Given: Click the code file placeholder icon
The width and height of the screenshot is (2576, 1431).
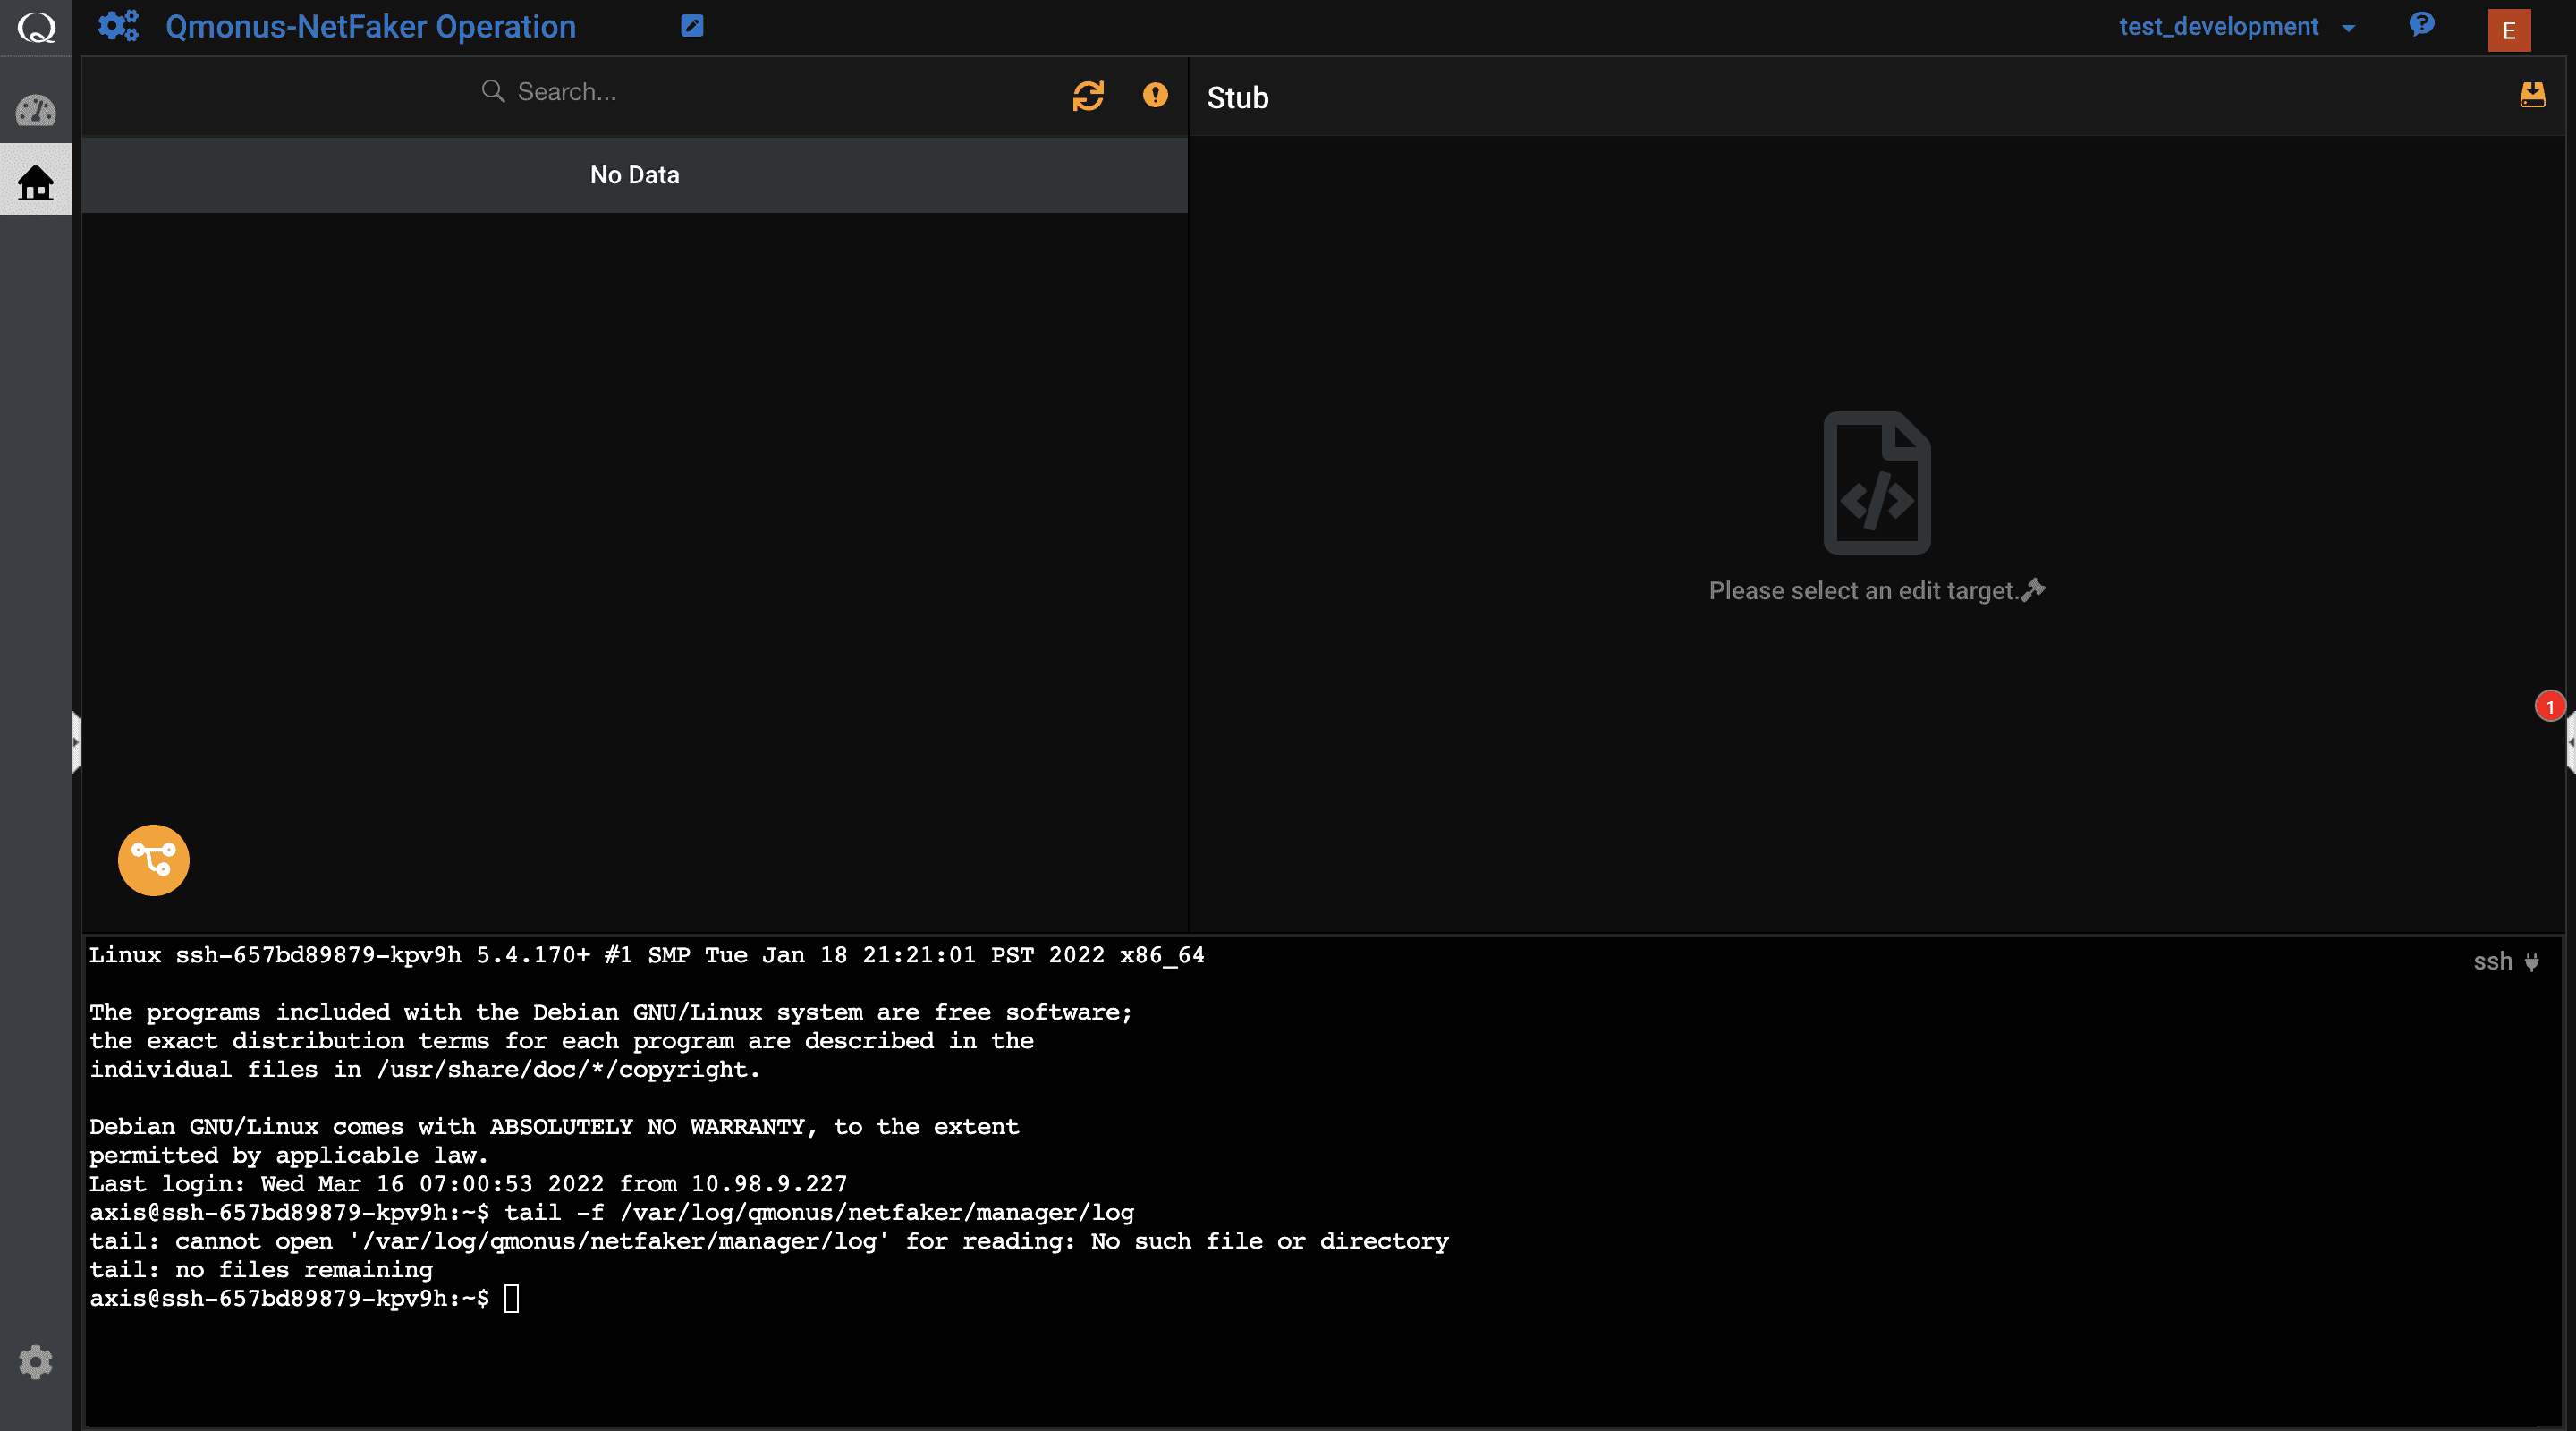Looking at the screenshot, I should click(x=1876, y=482).
